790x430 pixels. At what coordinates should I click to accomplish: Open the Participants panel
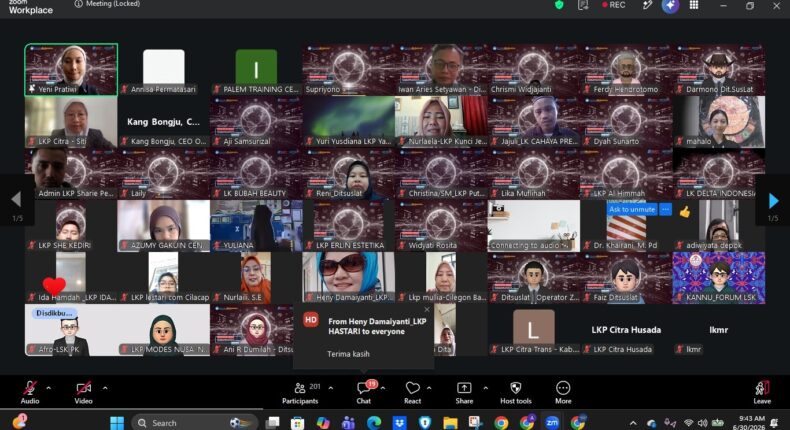[x=300, y=393]
